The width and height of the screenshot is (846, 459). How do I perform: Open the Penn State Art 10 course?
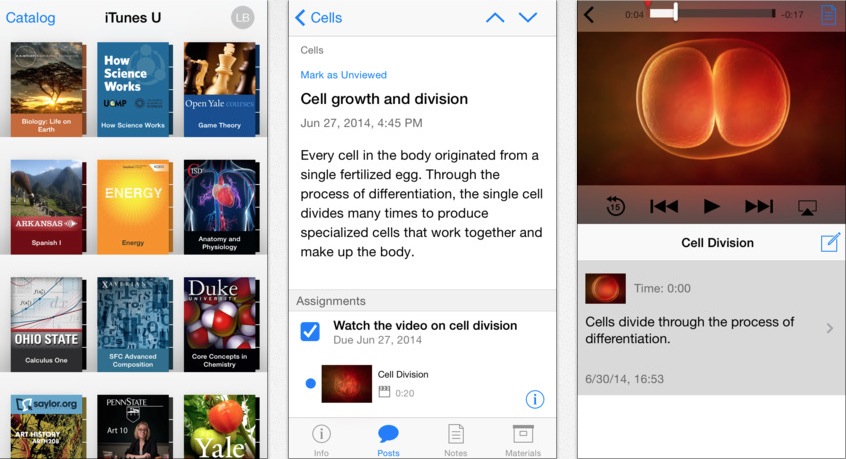tap(134, 427)
